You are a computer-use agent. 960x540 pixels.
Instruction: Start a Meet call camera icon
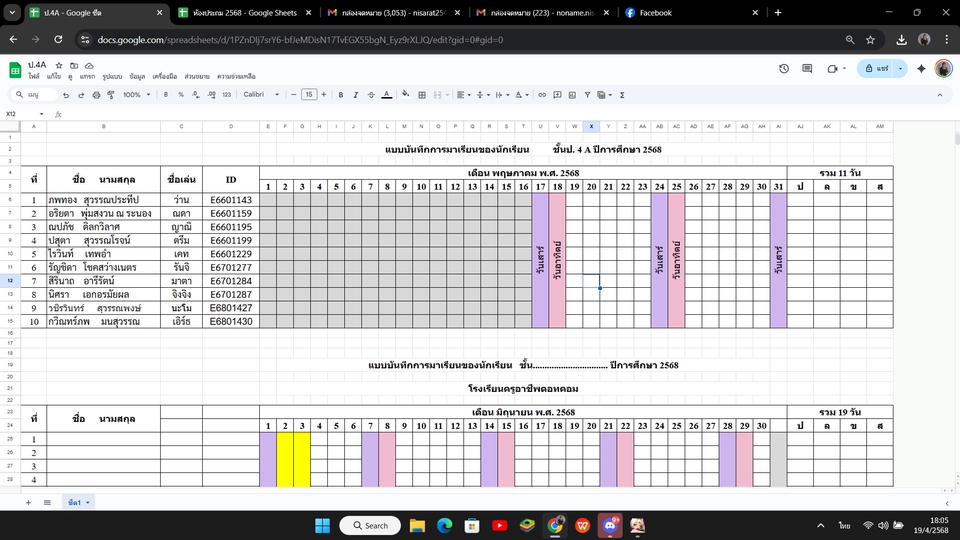click(x=833, y=69)
